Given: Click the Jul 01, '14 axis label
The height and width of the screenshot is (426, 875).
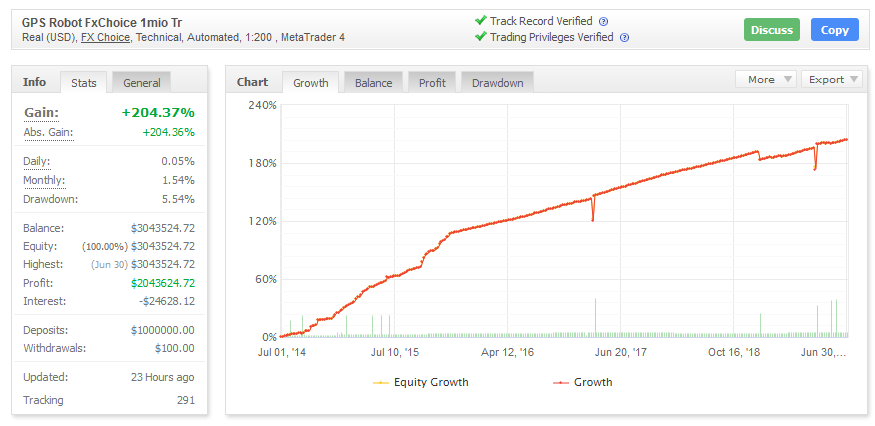Looking at the screenshot, I should 283,352.
